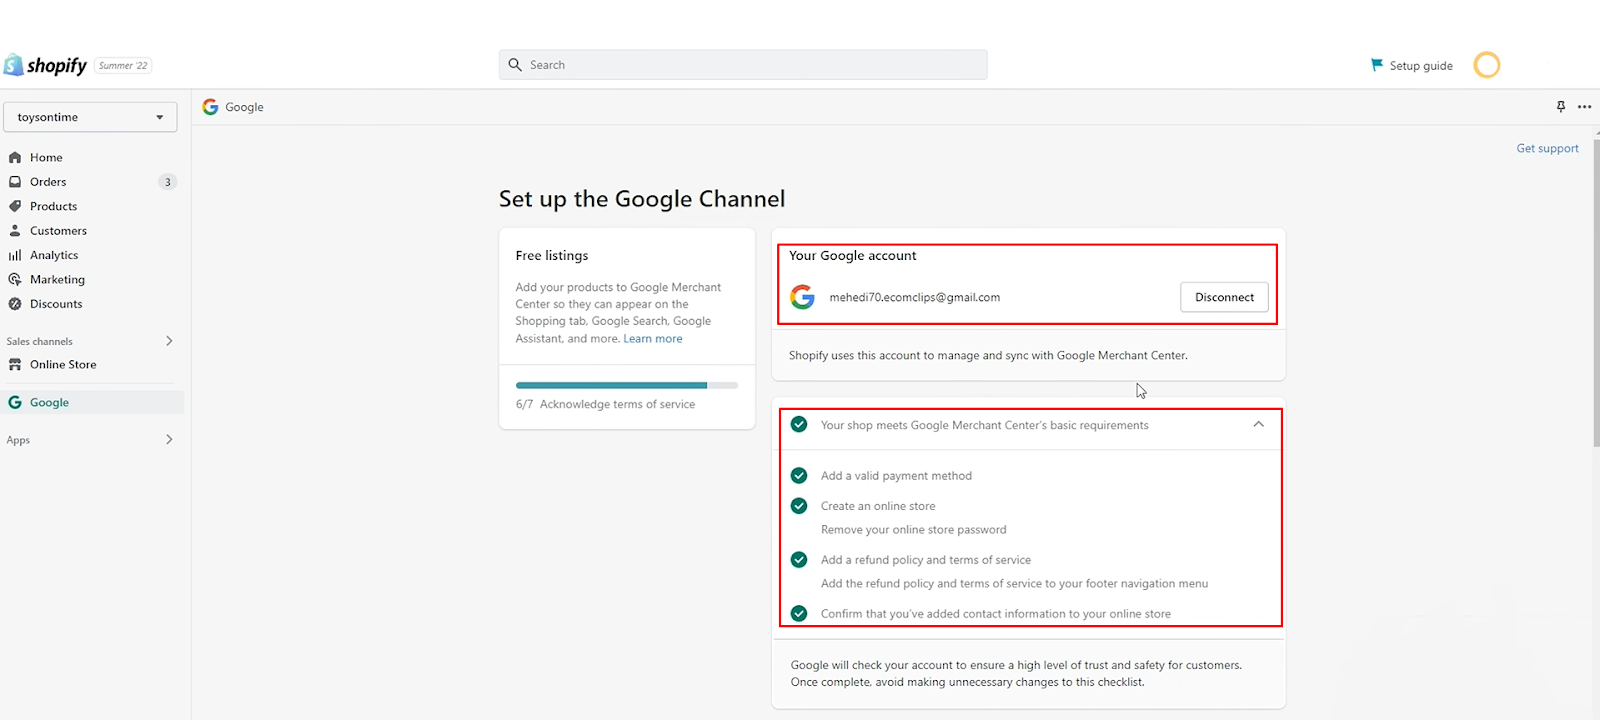This screenshot has height=720, width=1600.
Task: Click the Products tag icon
Action: pyautogui.click(x=15, y=206)
